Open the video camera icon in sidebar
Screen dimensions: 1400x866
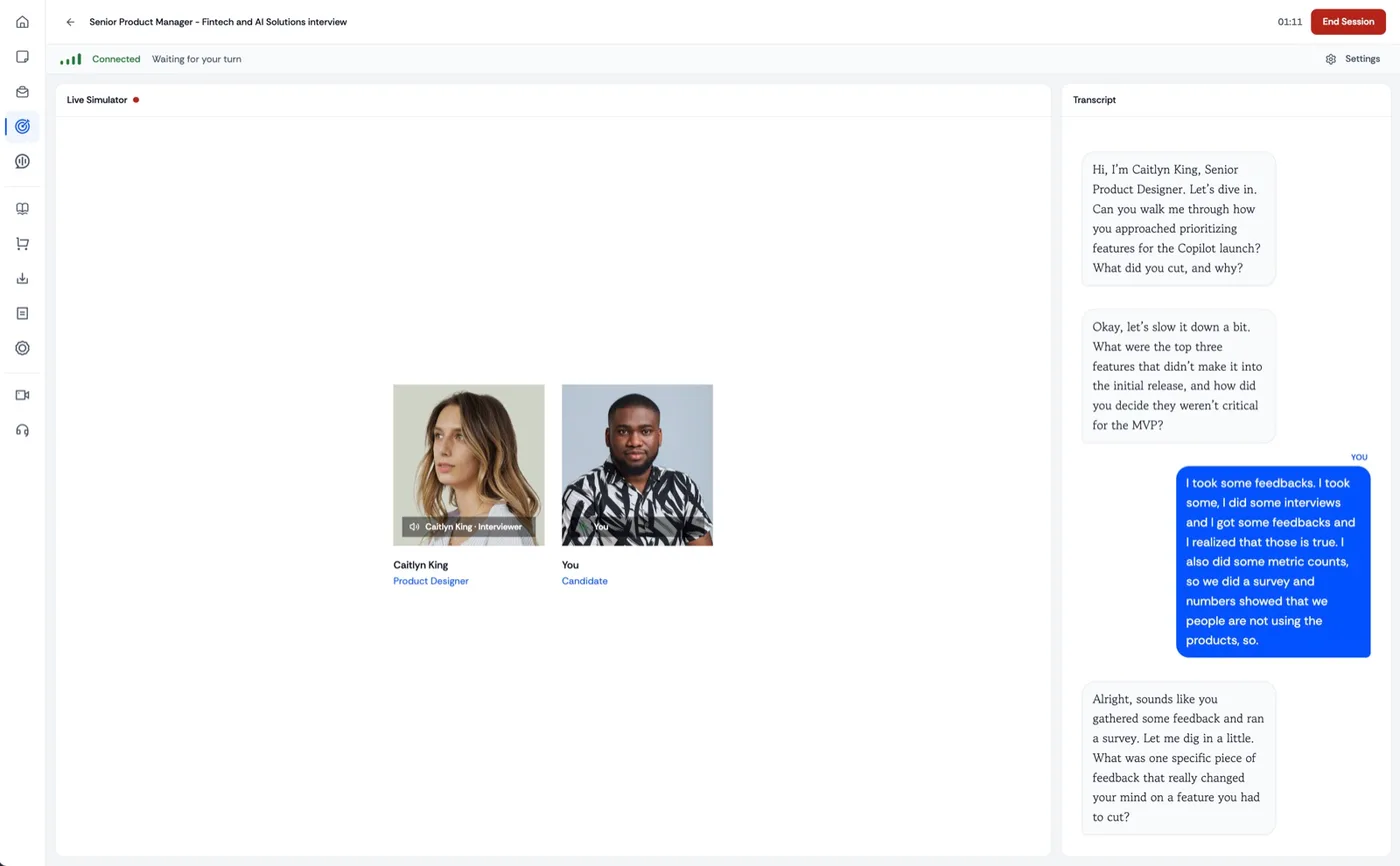(x=22, y=395)
